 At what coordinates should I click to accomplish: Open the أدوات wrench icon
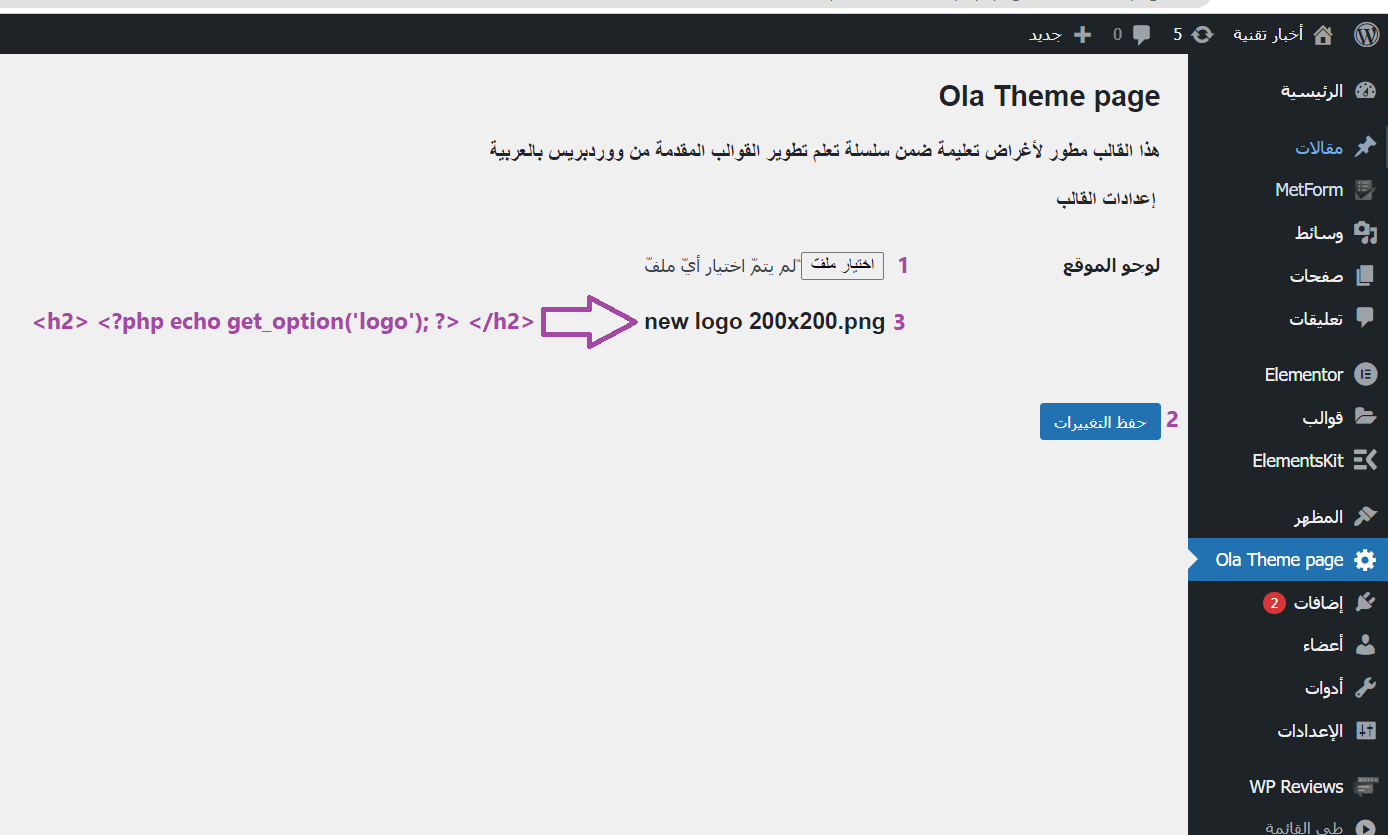(1365, 688)
